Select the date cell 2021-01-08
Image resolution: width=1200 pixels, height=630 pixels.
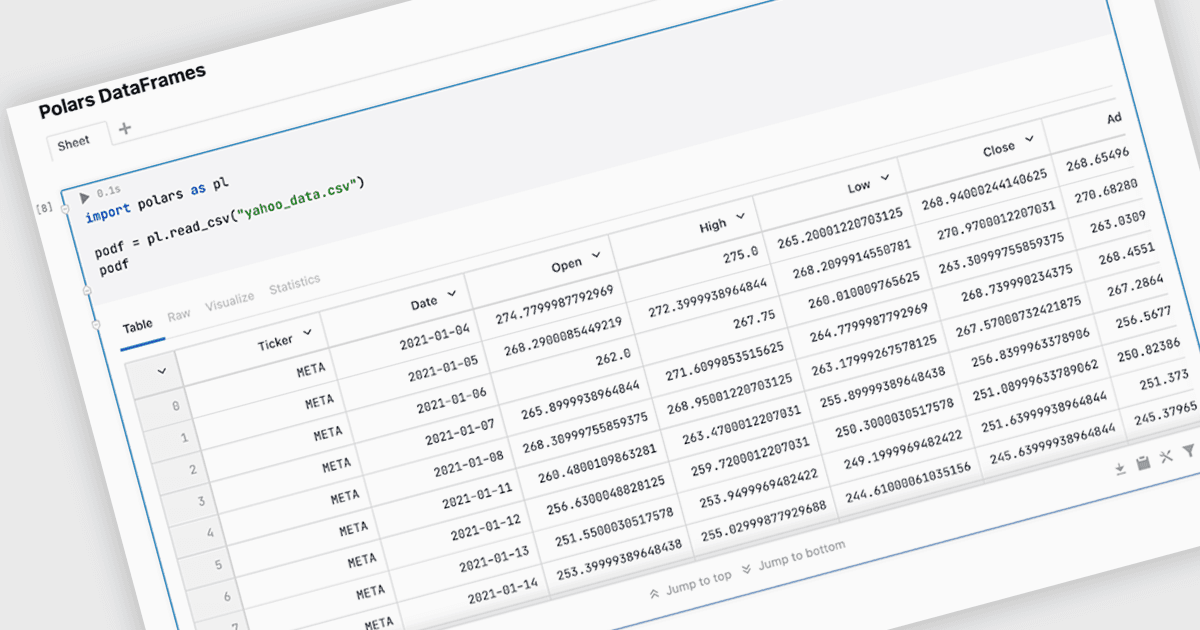[471, 464]
